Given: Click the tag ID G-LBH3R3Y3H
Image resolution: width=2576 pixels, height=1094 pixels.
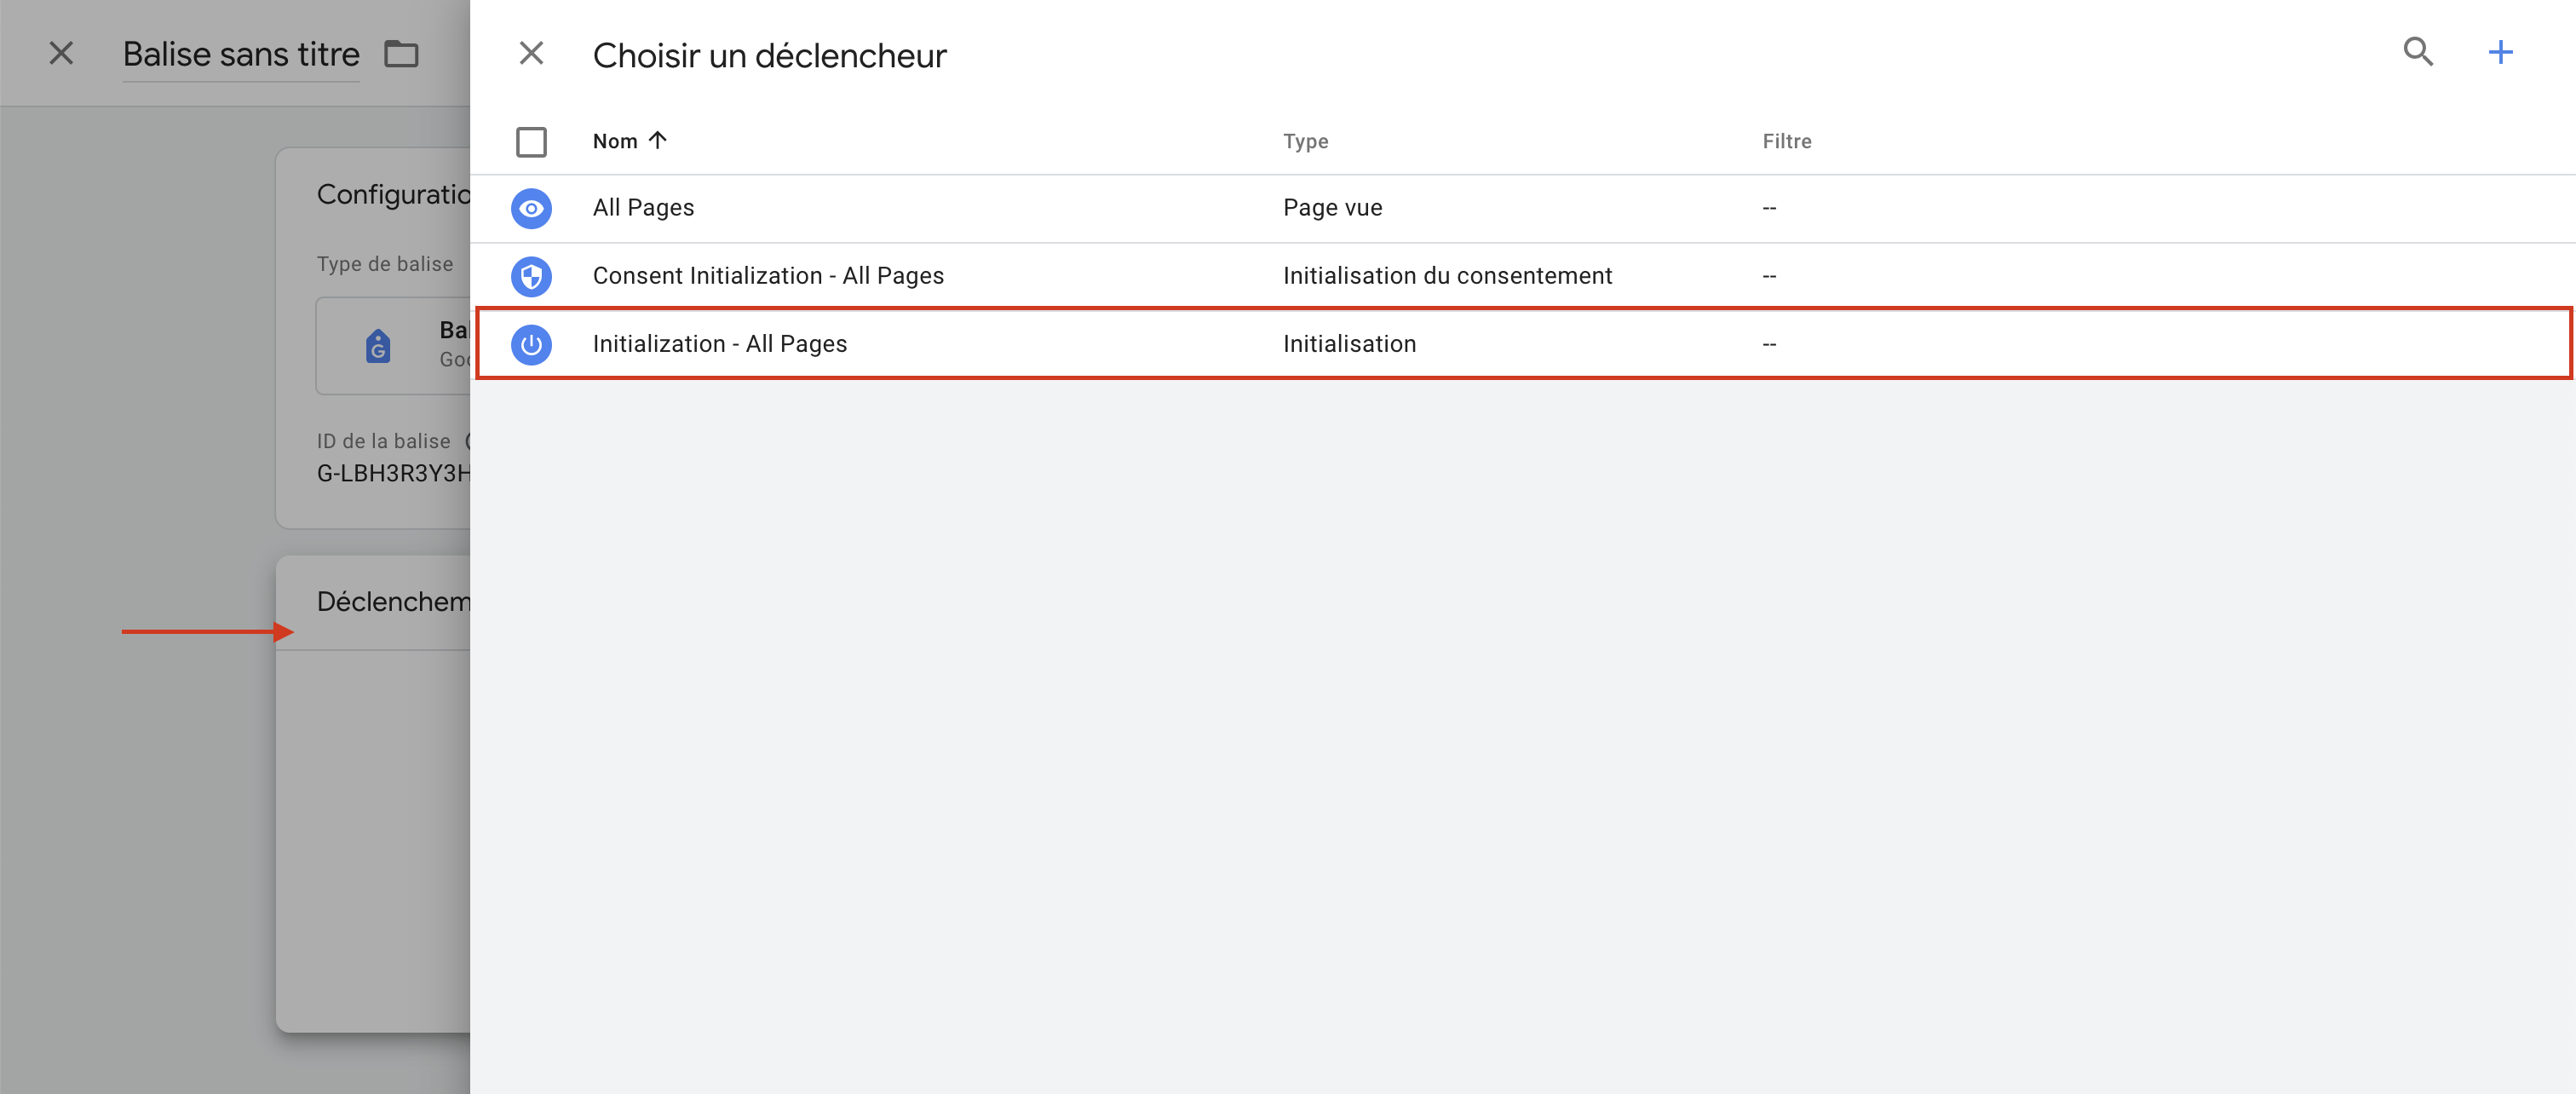Looking at the screenshot, I should [393, 474].
